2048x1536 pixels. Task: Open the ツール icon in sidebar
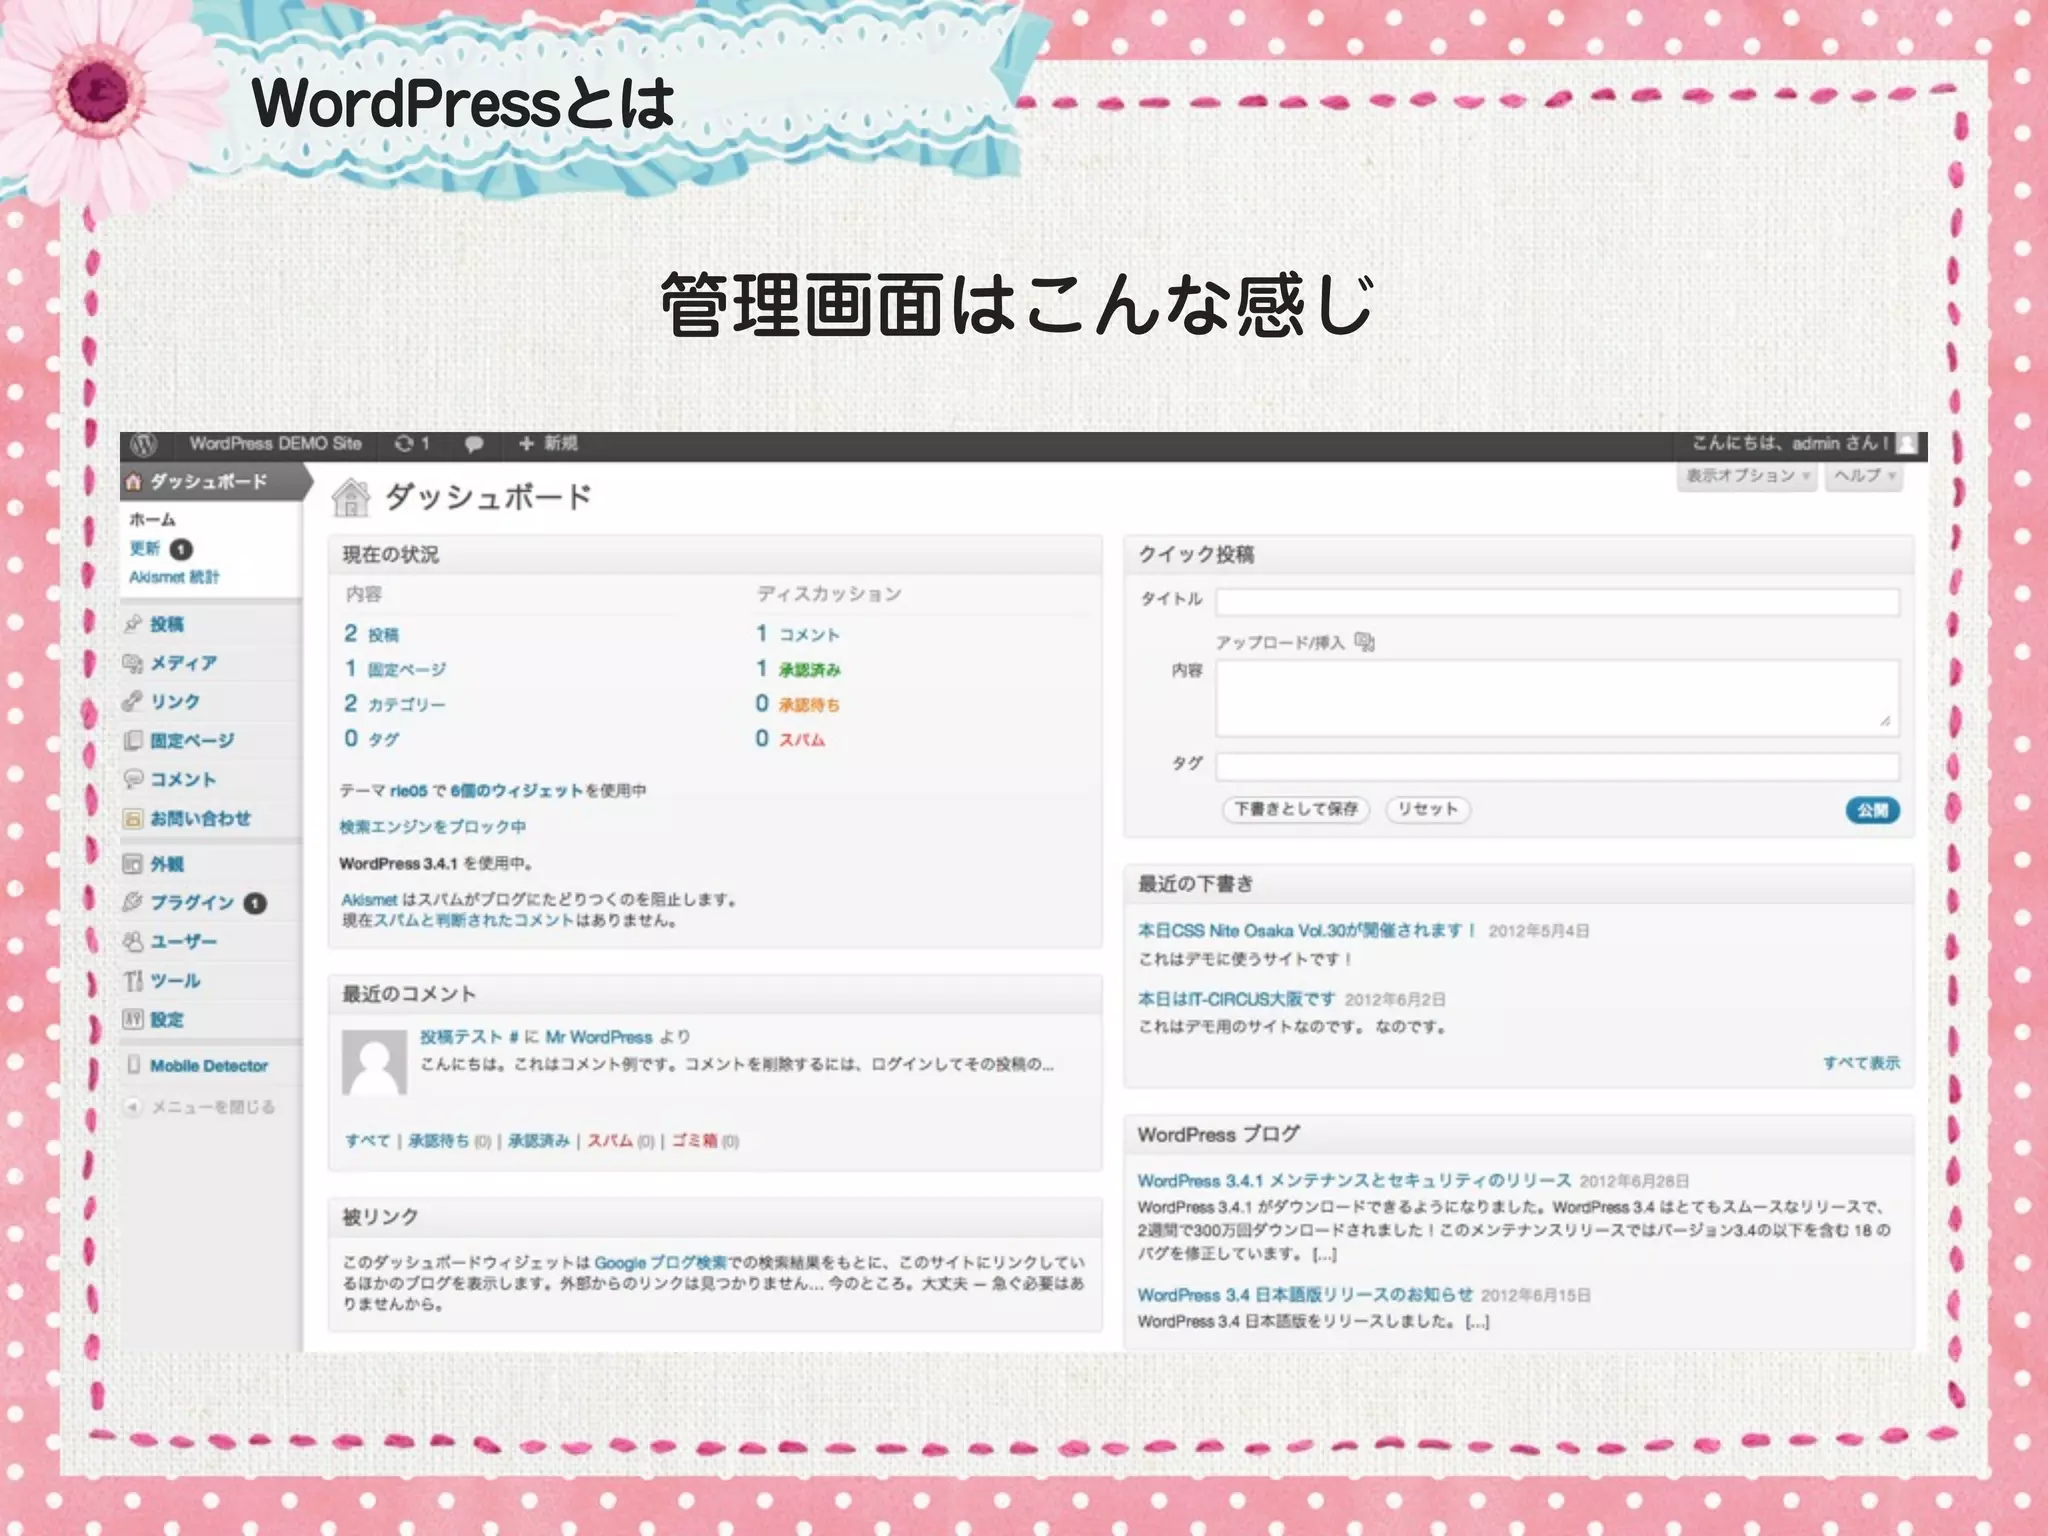(133, 981)
